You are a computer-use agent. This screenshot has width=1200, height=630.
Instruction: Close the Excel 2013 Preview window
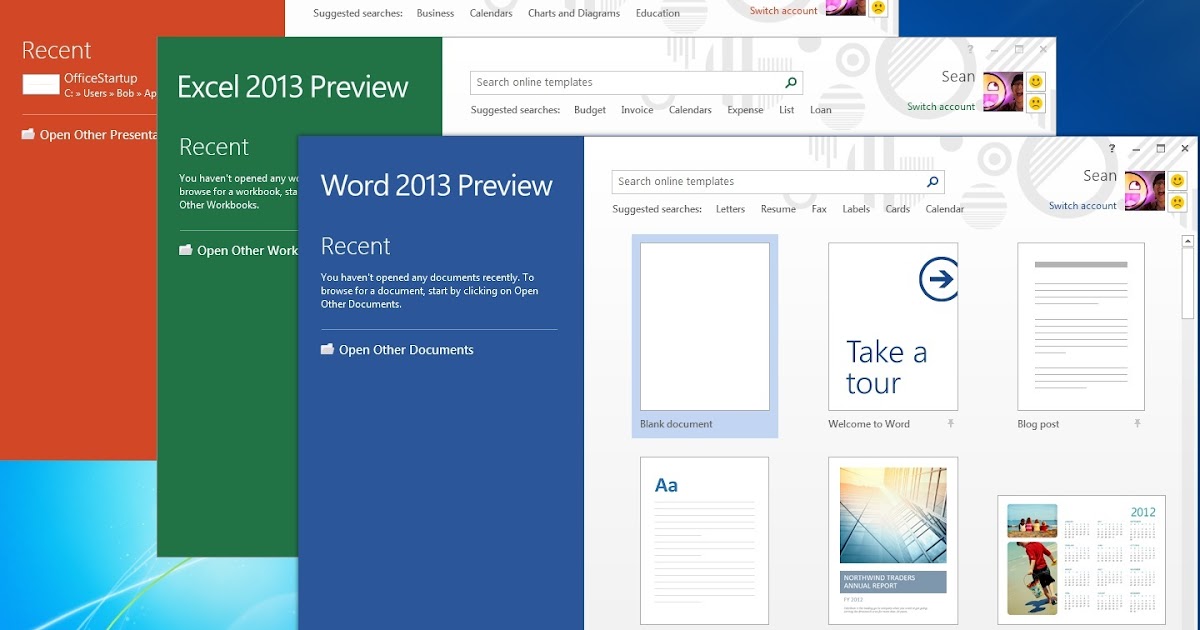pyautogui.click(x=1043, y=49)
